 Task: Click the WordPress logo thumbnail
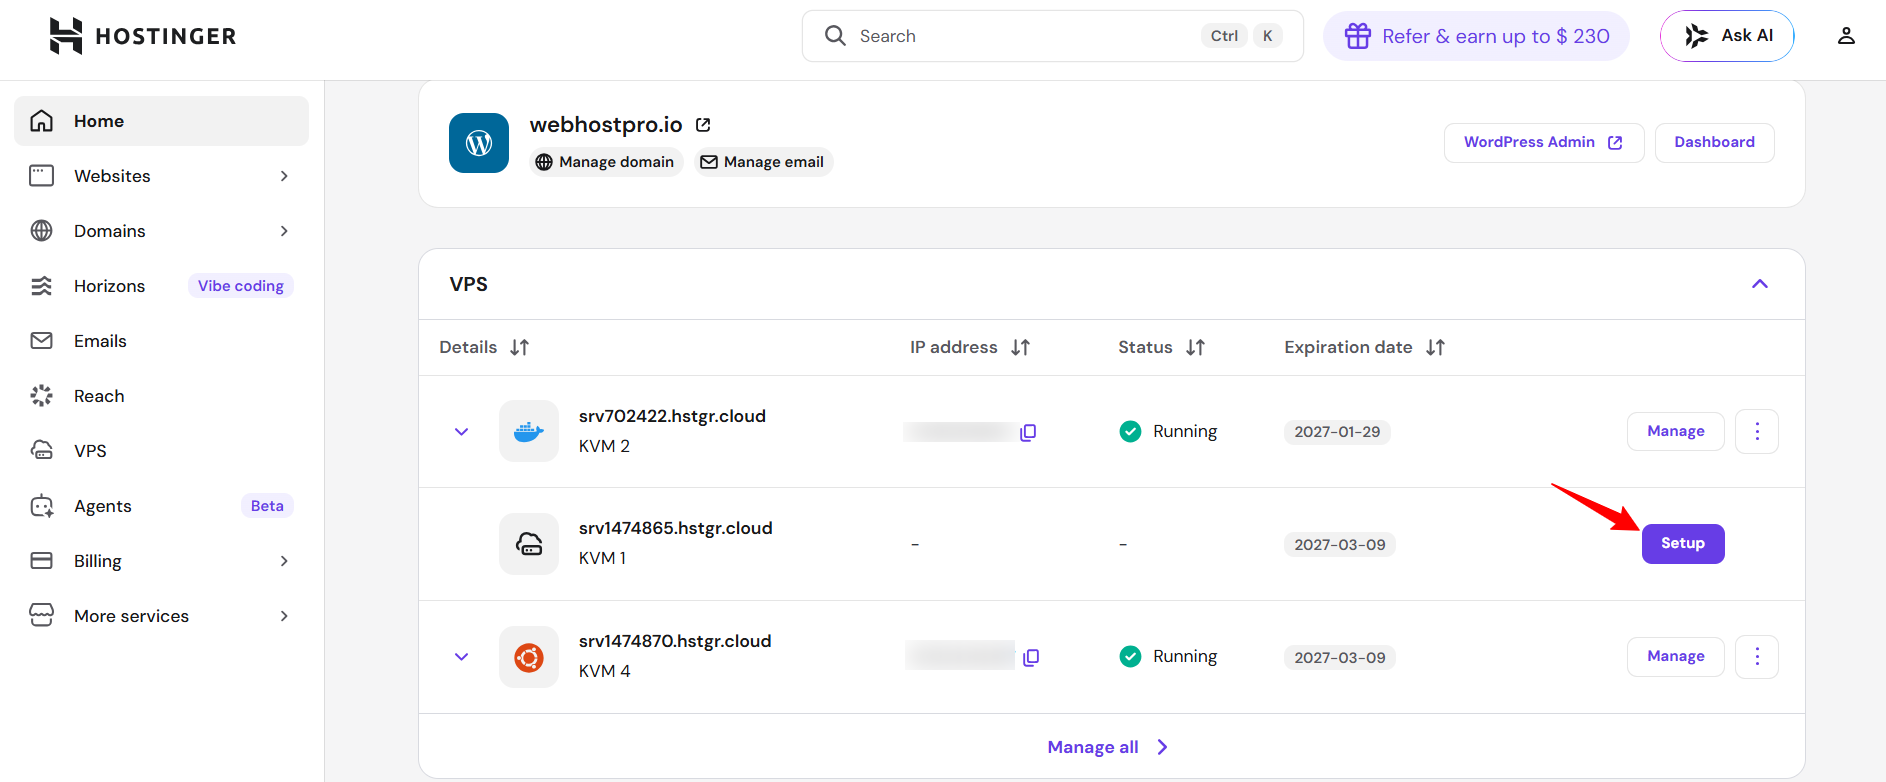(x=479, y=143)
